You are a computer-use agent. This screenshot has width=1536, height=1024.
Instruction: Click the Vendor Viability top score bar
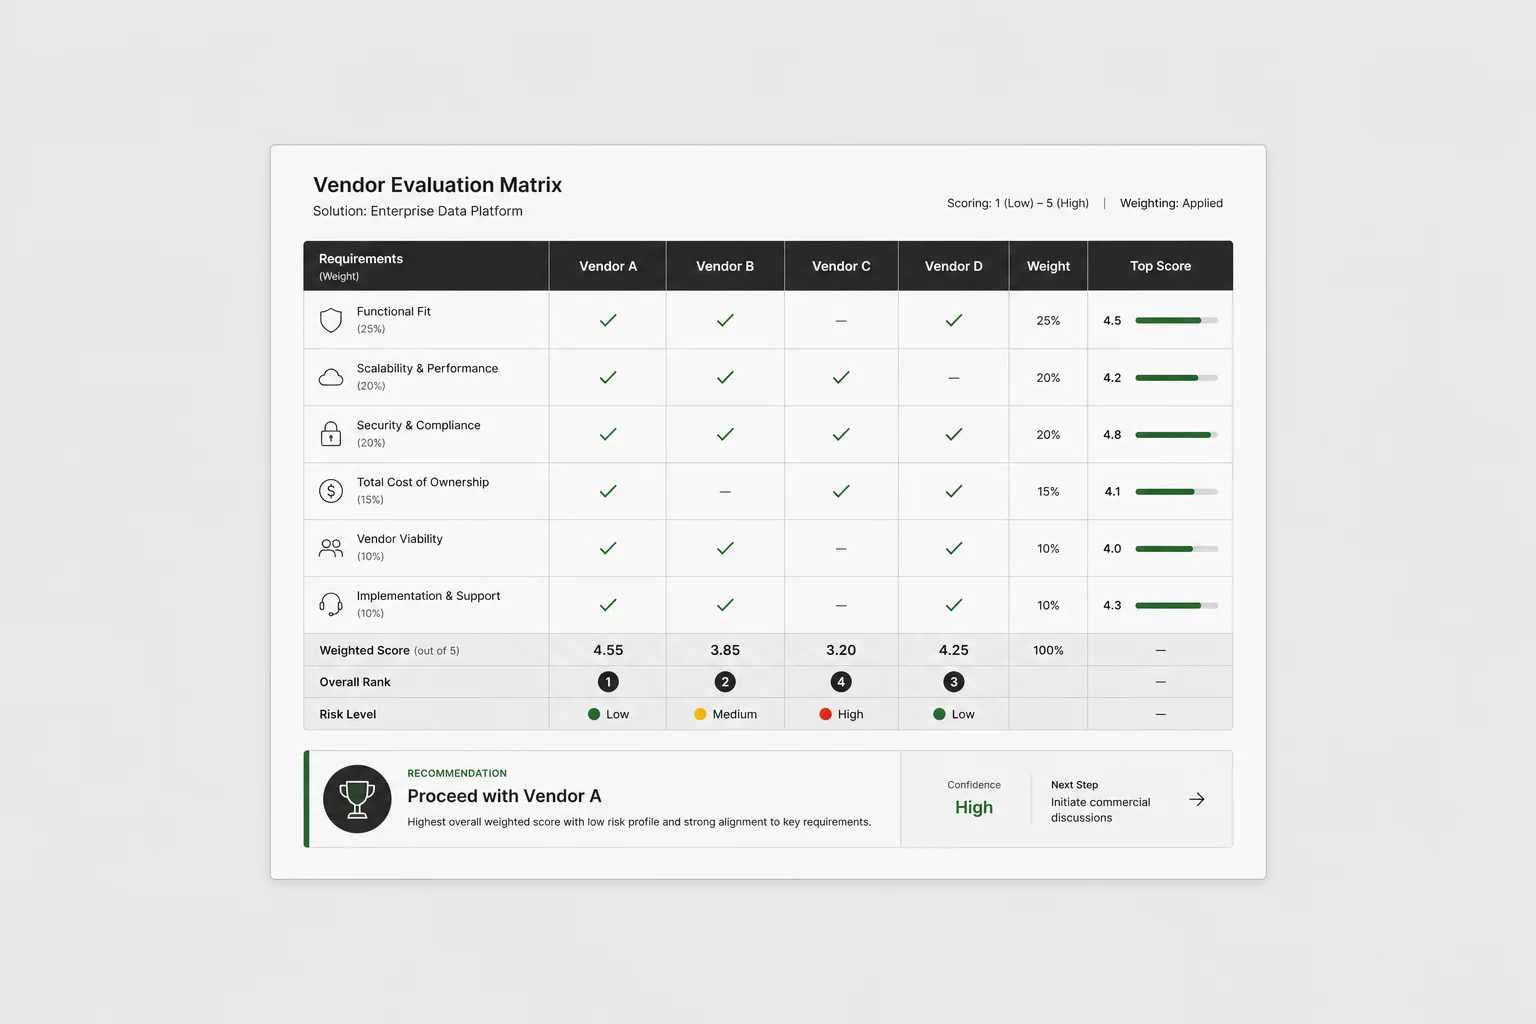[x=1176, y=548]
